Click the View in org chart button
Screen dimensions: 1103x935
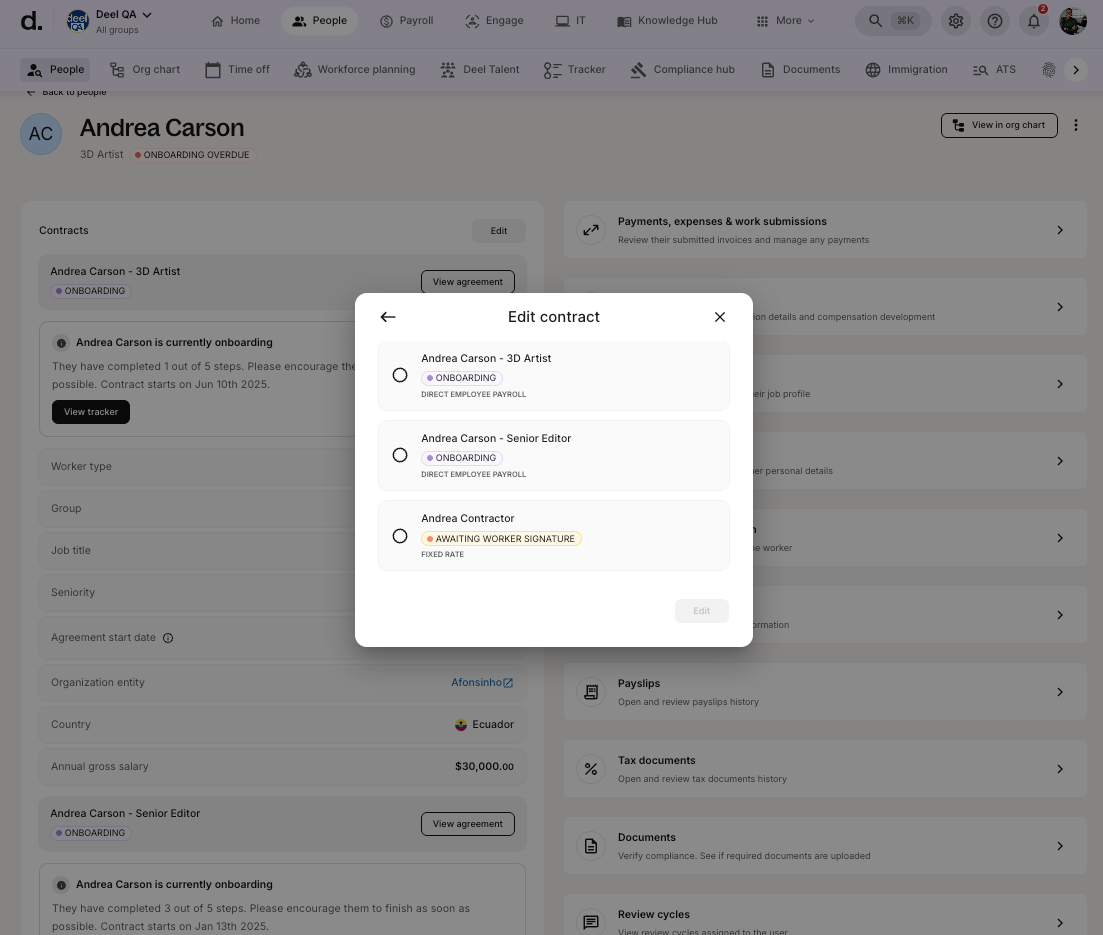[998, 125]
